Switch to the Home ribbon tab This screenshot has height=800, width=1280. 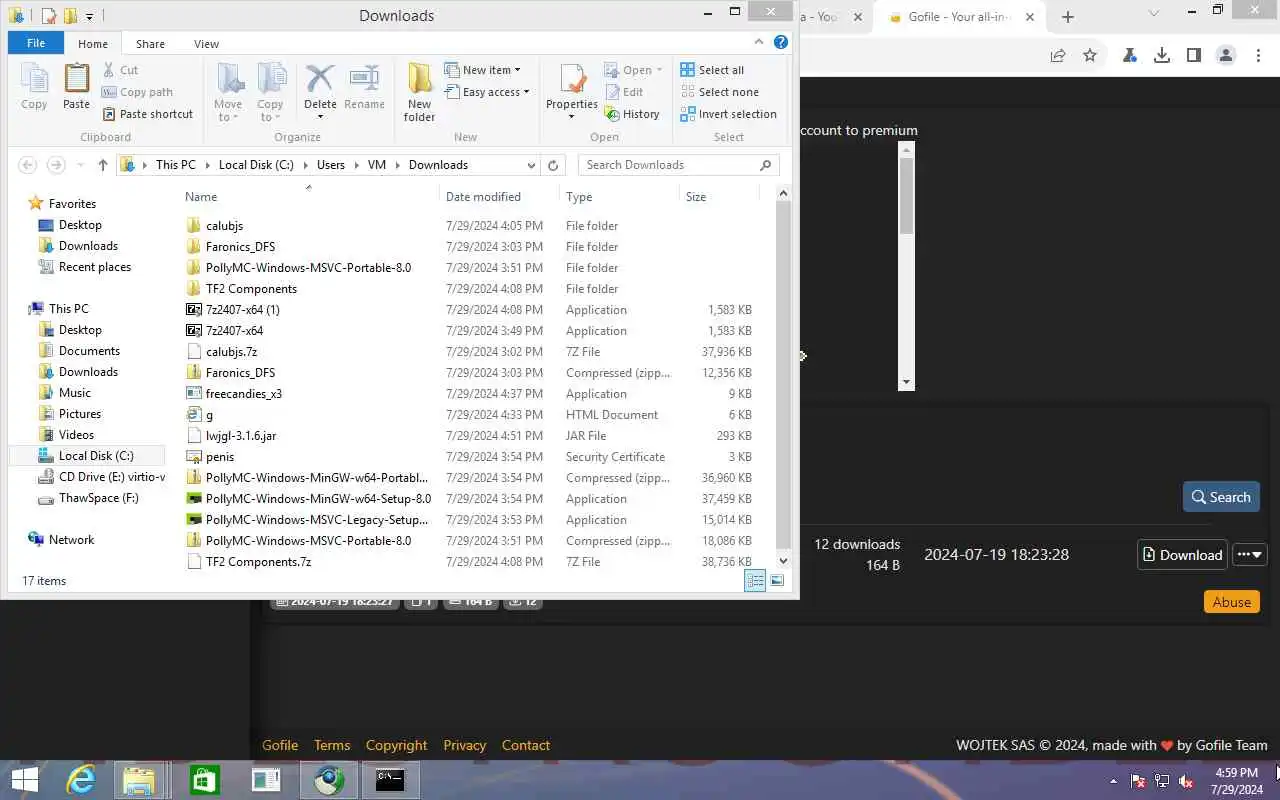93,43
